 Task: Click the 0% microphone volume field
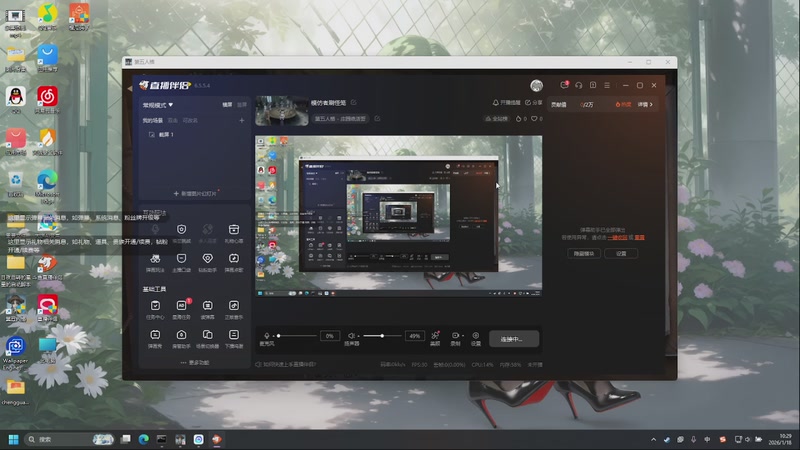pos(330,336)
